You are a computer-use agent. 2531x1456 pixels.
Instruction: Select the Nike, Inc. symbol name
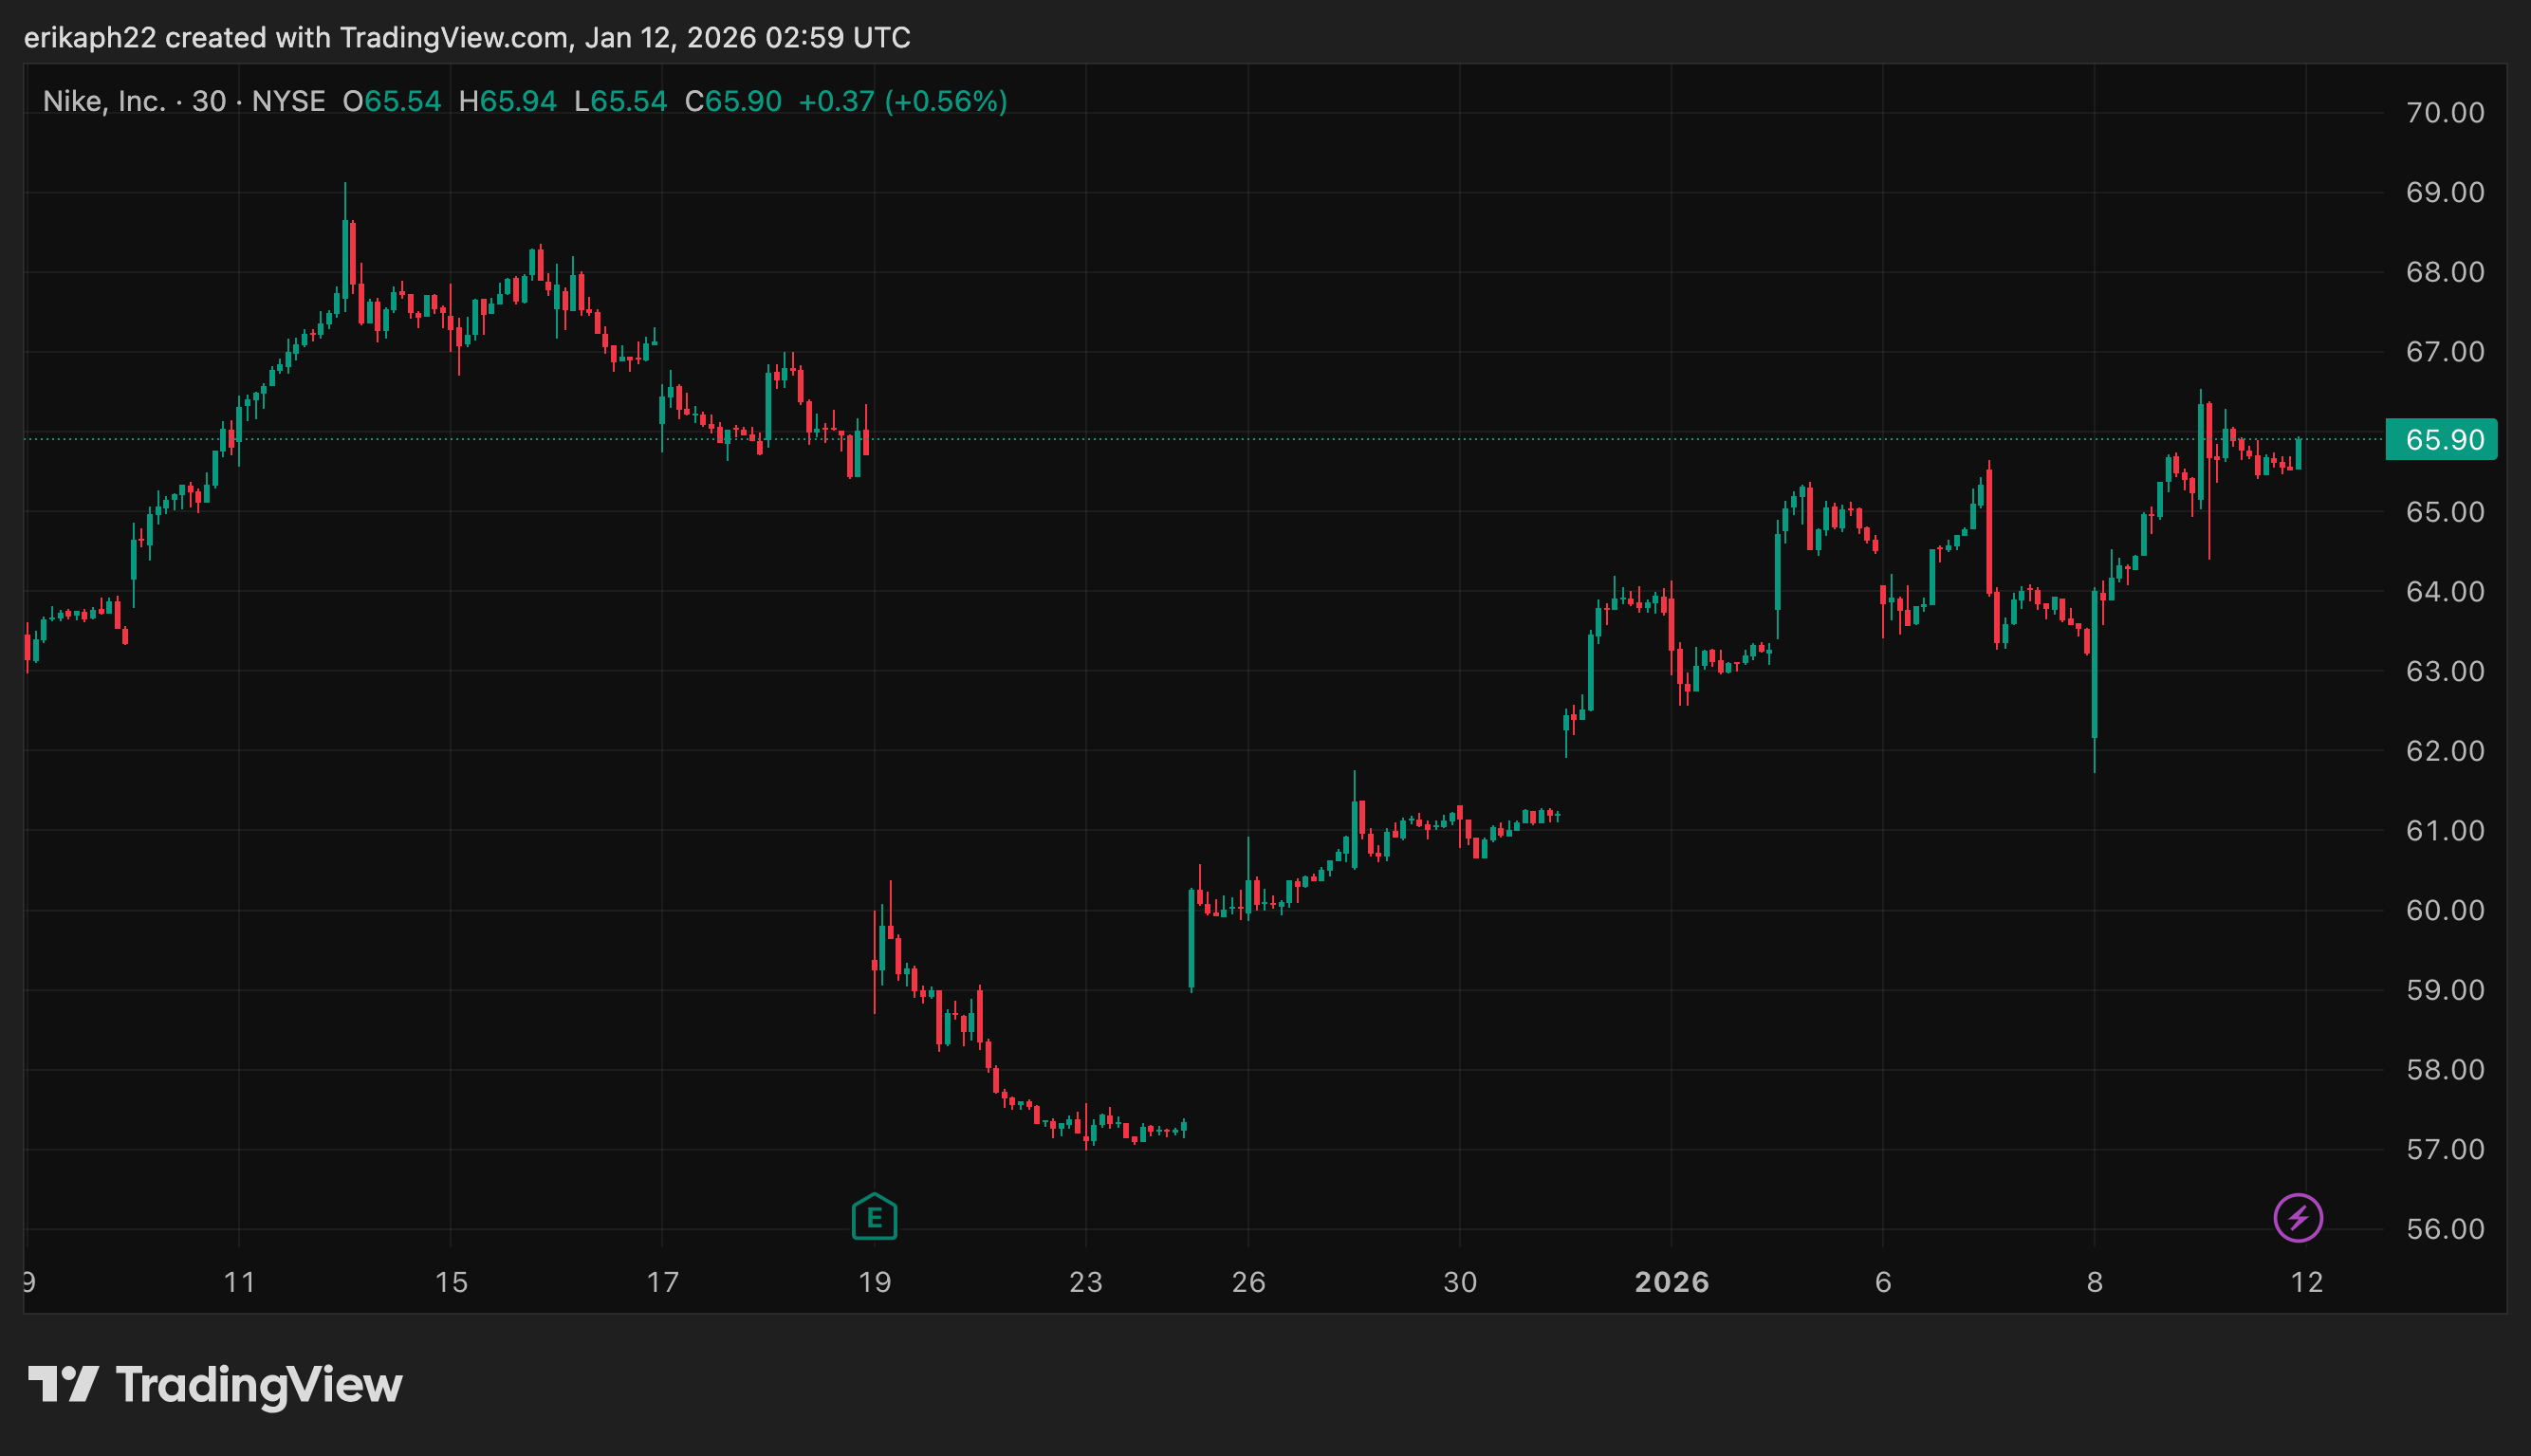point(104,102)
